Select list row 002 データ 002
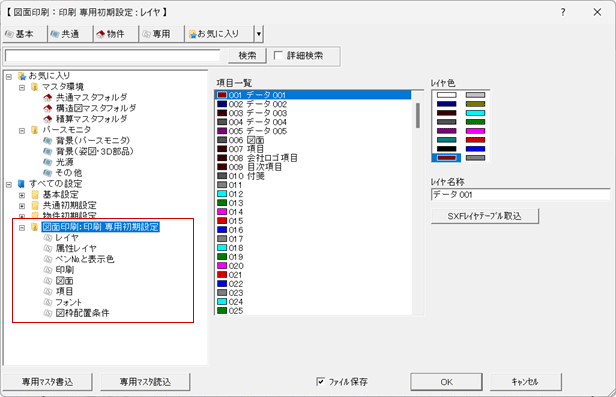The height and width of the screenshot is (397, 616). [314, 104]
